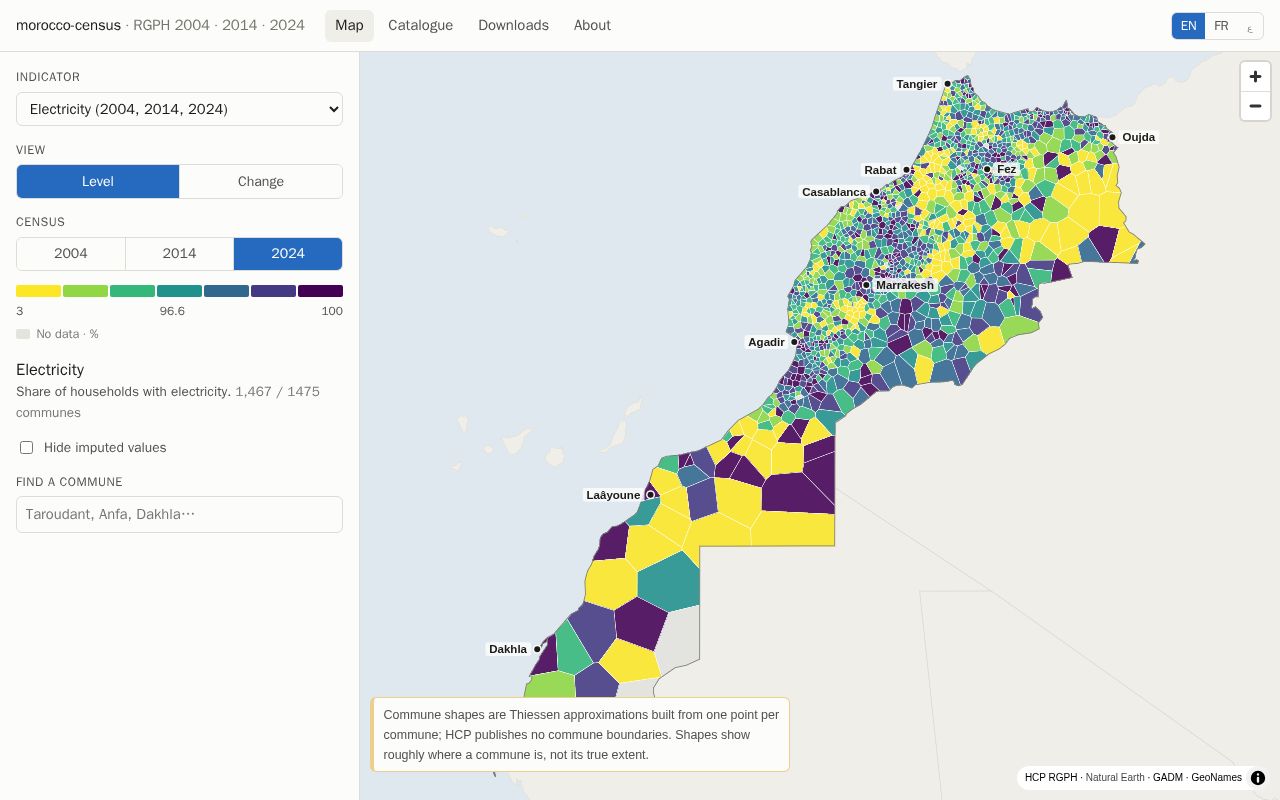Screen dimensions: 1280x800
Task: Zoom out of the map
Action: point(1255,106)
